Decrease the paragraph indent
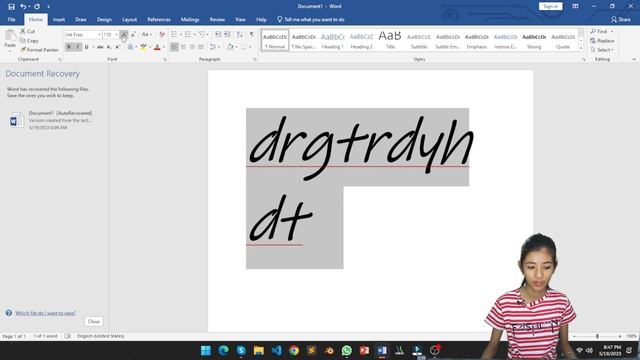 click(218, 35)
